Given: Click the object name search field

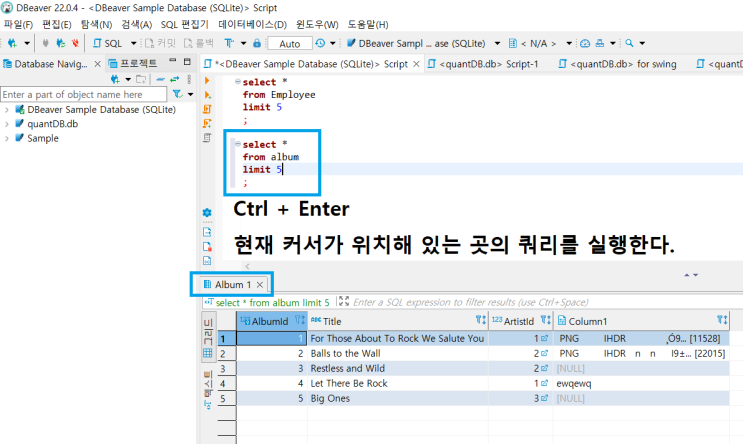Looking at the screenshot, I should point(84,94).
